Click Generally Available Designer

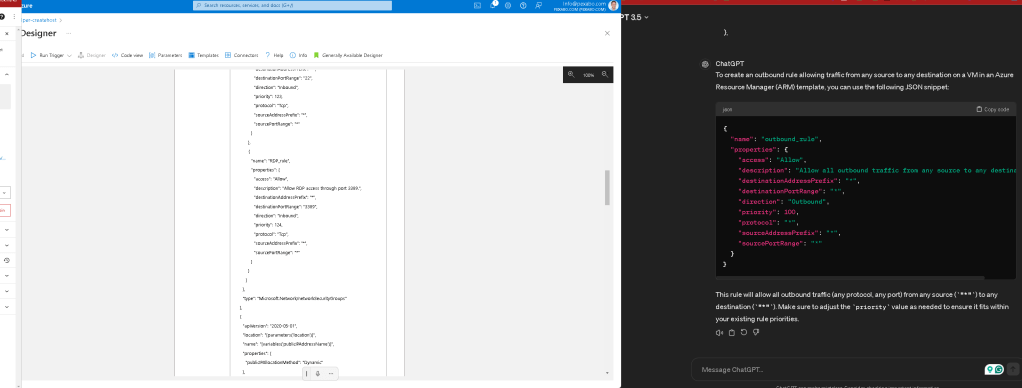348,55
